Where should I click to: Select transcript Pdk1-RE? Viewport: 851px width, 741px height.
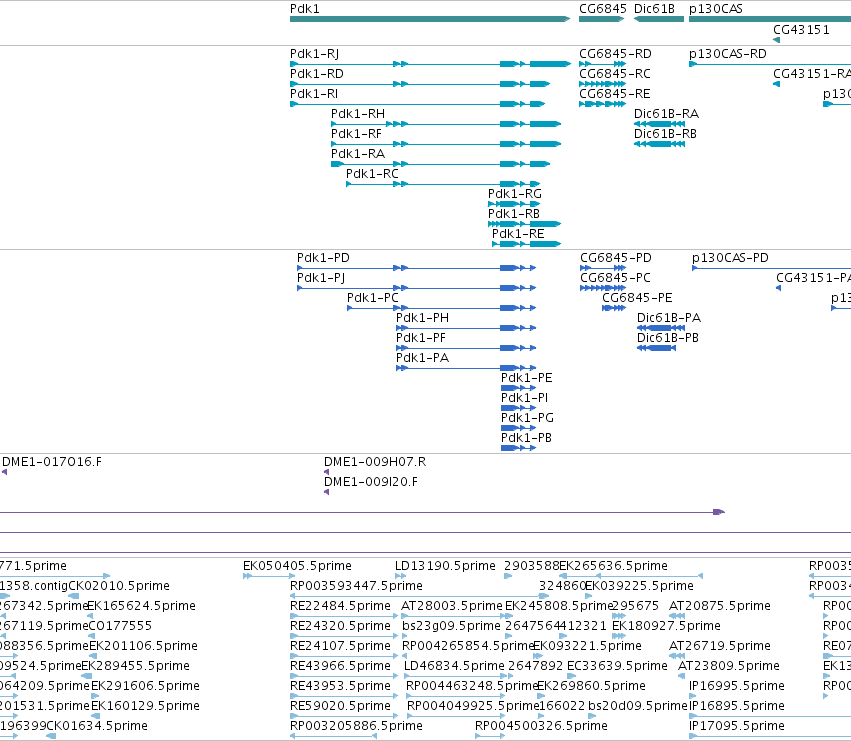[526, 244]
